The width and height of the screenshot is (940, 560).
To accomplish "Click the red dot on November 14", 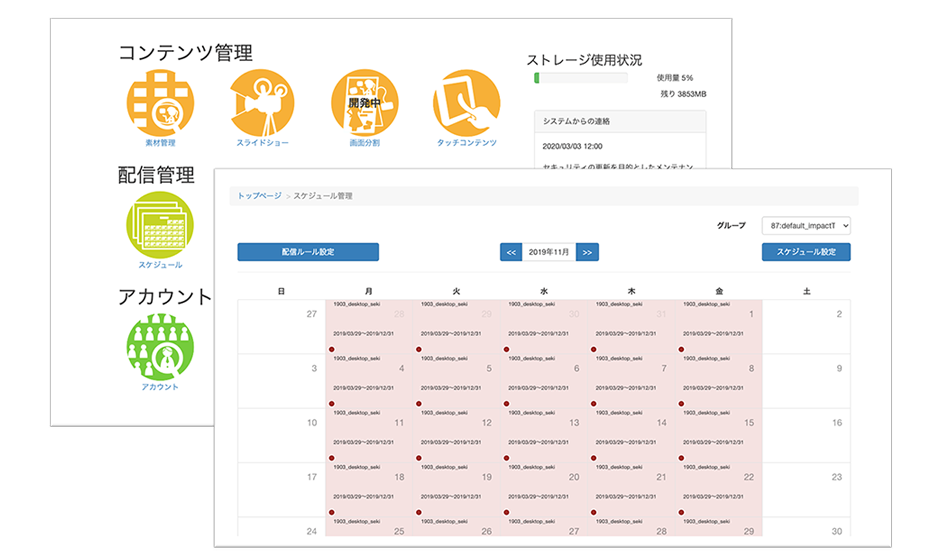I will (593, 458).
